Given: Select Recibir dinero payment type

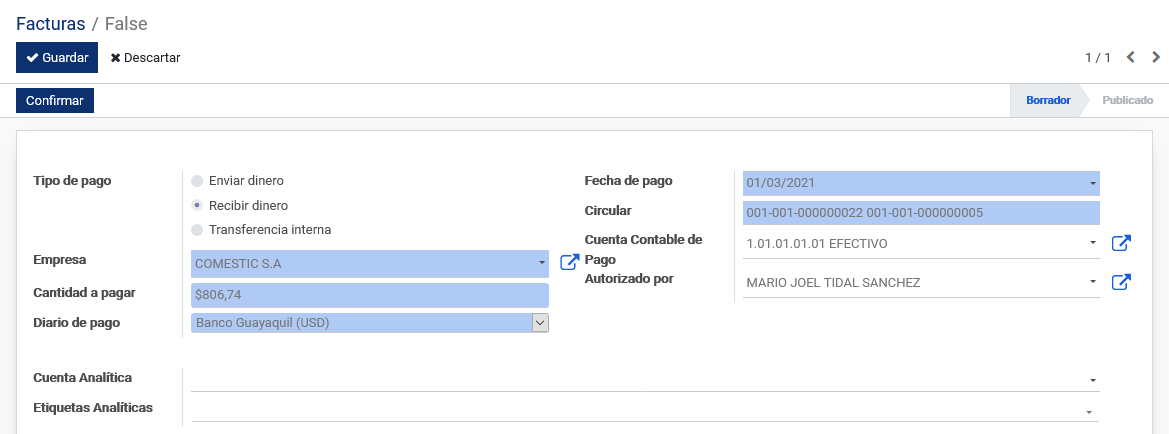Looking at the screenshot, I should [x=197, y=205].
